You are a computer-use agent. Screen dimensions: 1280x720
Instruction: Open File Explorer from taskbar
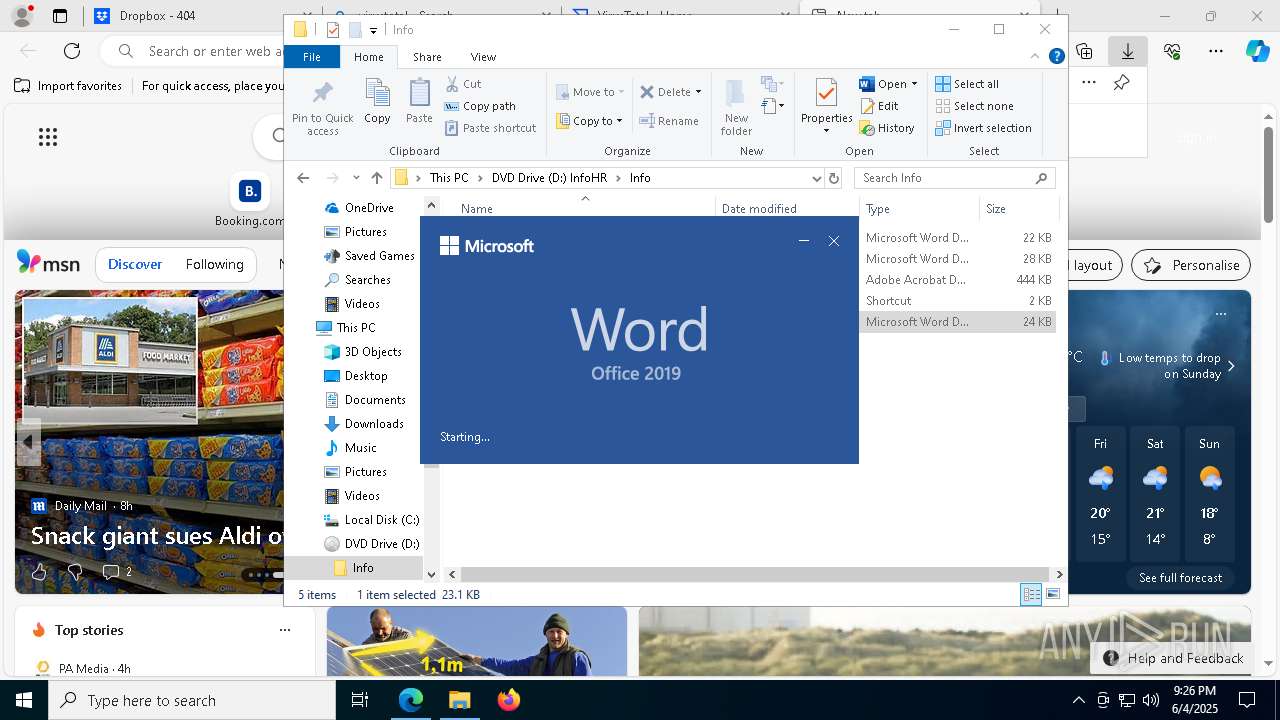459,700
